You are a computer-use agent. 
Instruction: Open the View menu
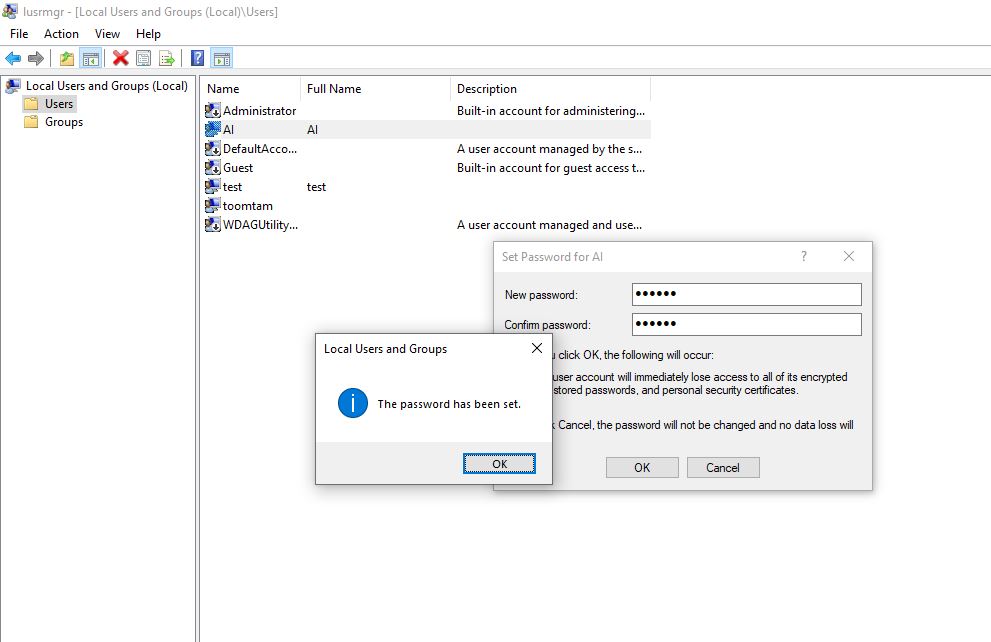coord(107,33)
